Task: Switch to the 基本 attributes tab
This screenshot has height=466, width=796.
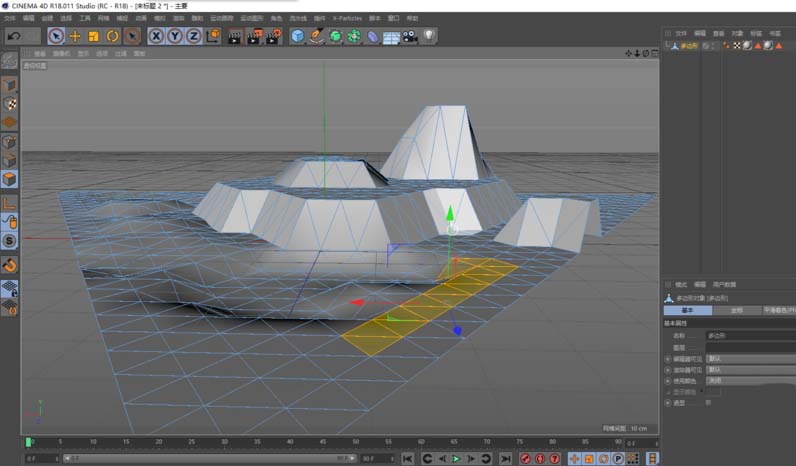Action: (x=687, y=310)
